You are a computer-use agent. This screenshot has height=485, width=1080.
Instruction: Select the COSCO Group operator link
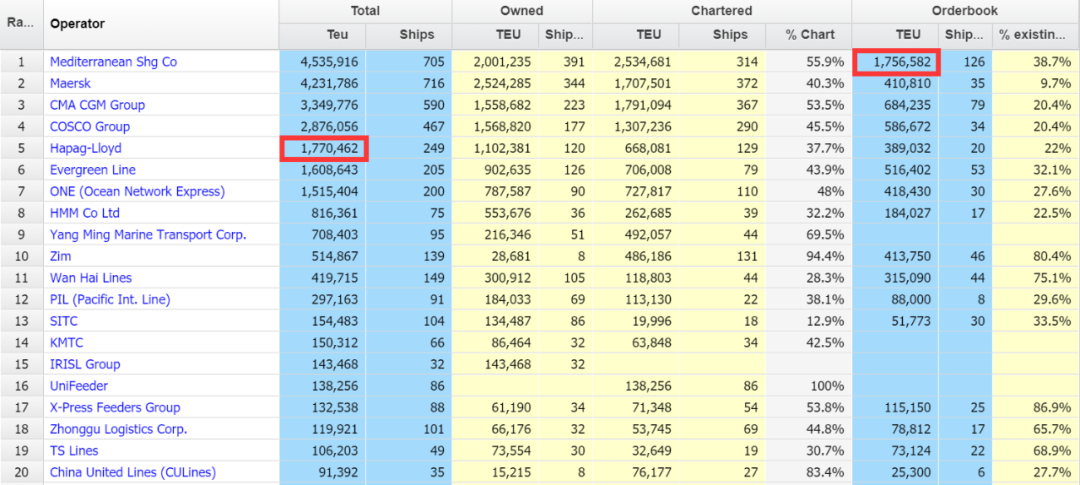[x=90, y=127]
